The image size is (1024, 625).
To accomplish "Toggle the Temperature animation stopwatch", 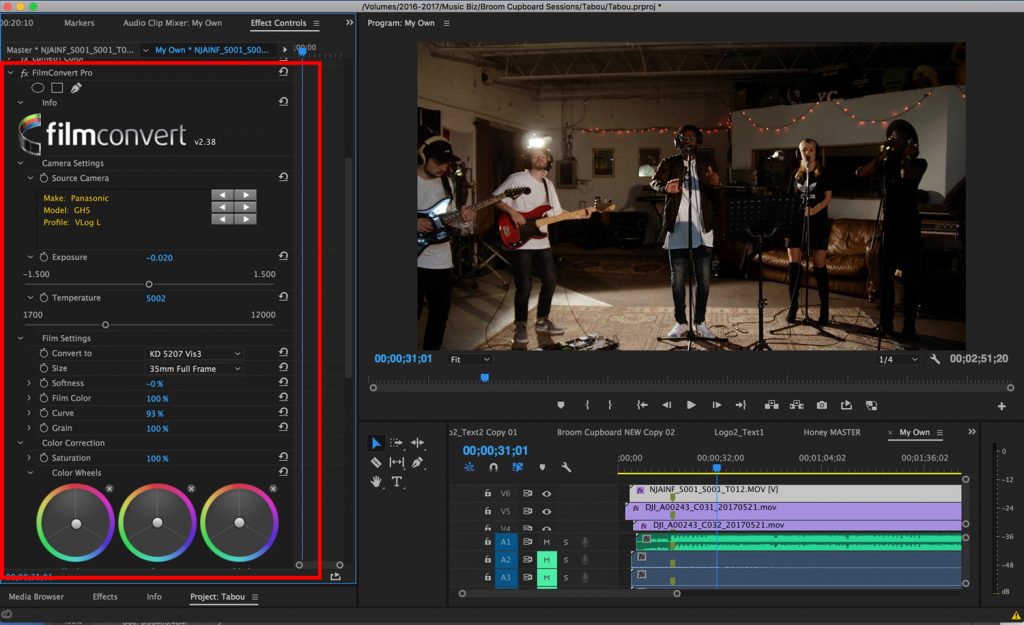I will tap(44, 298).
